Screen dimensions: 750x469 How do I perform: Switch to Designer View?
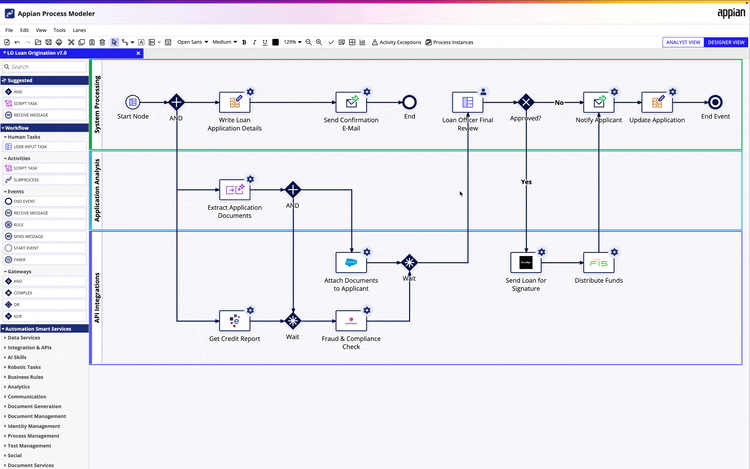(x=726, y=42)
